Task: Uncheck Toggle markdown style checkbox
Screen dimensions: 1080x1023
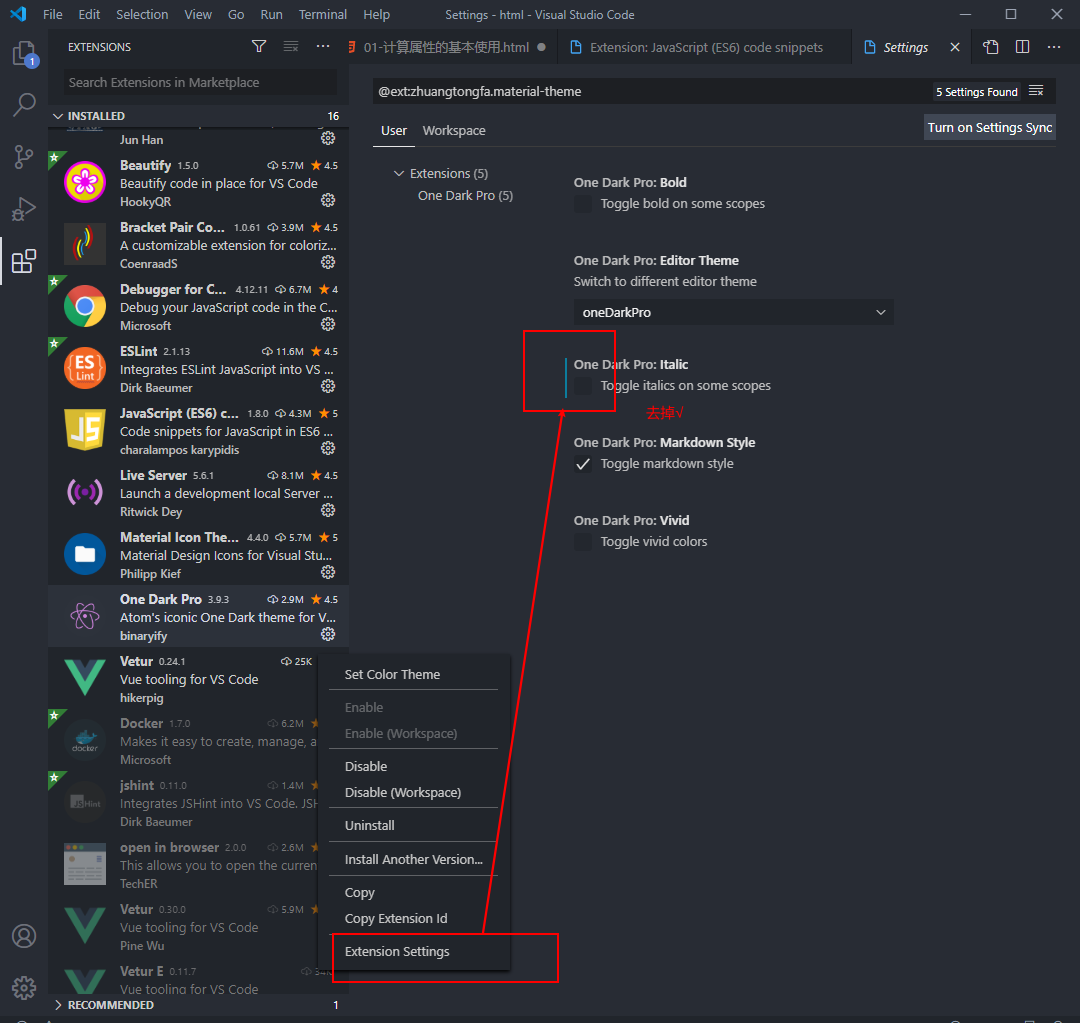Action: [583, 464]
